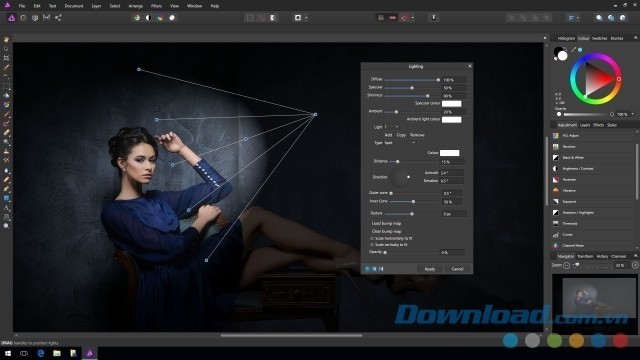Open the light Type dropdown
Image resolution: width=640 pixels, height=360 pixels.
(x=400, y=143)
